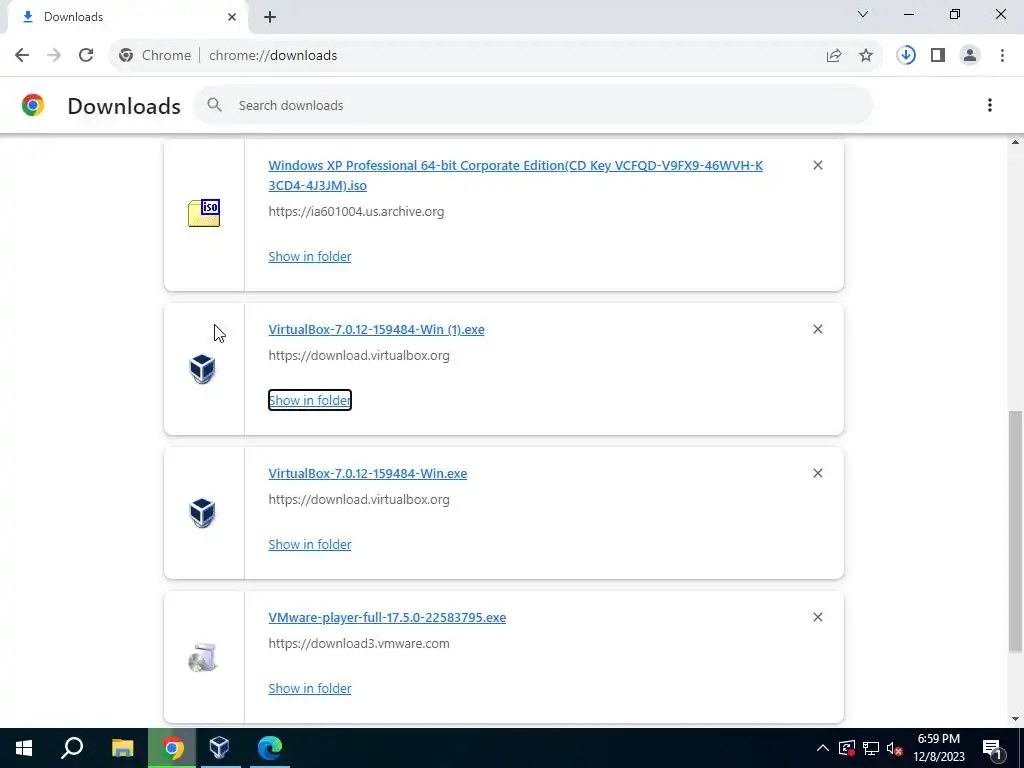Screen dimensions: 1024x768
Task: Toggle the side panel icon
Action: (938, 56)
